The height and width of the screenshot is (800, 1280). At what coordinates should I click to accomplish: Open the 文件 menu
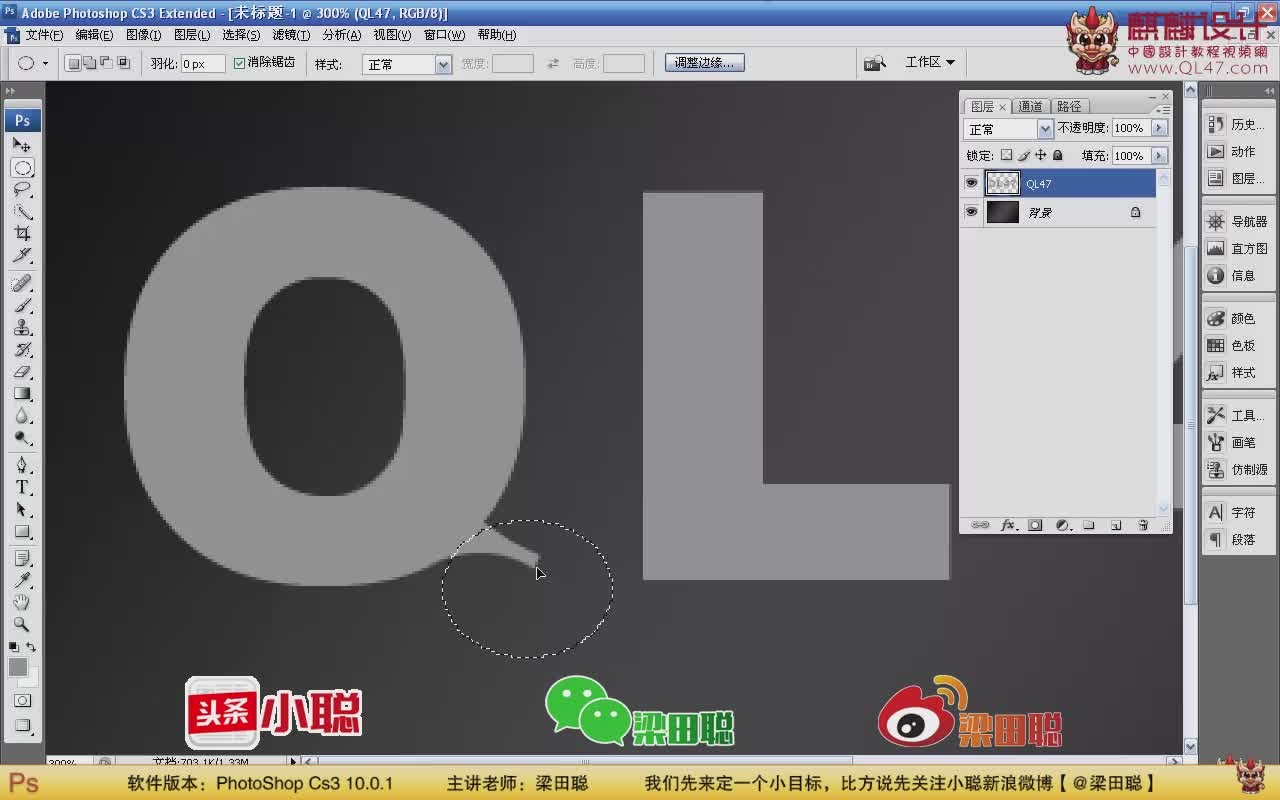click(x=44, y=35)
